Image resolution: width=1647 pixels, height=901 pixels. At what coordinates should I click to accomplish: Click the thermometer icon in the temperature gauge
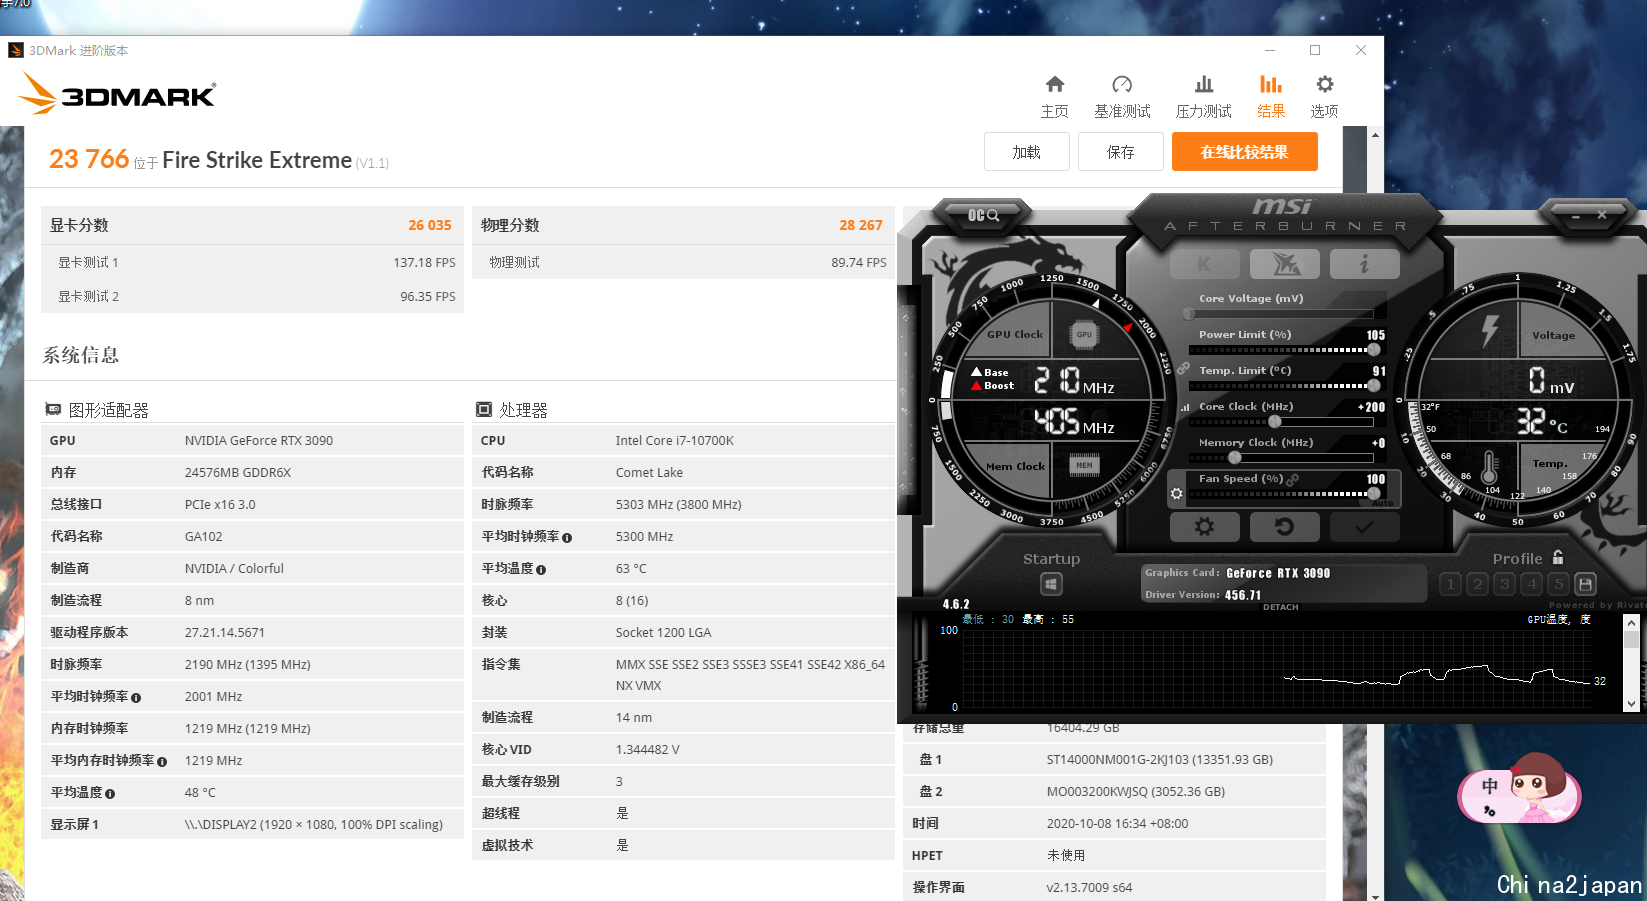click(x=1489, y=467)
